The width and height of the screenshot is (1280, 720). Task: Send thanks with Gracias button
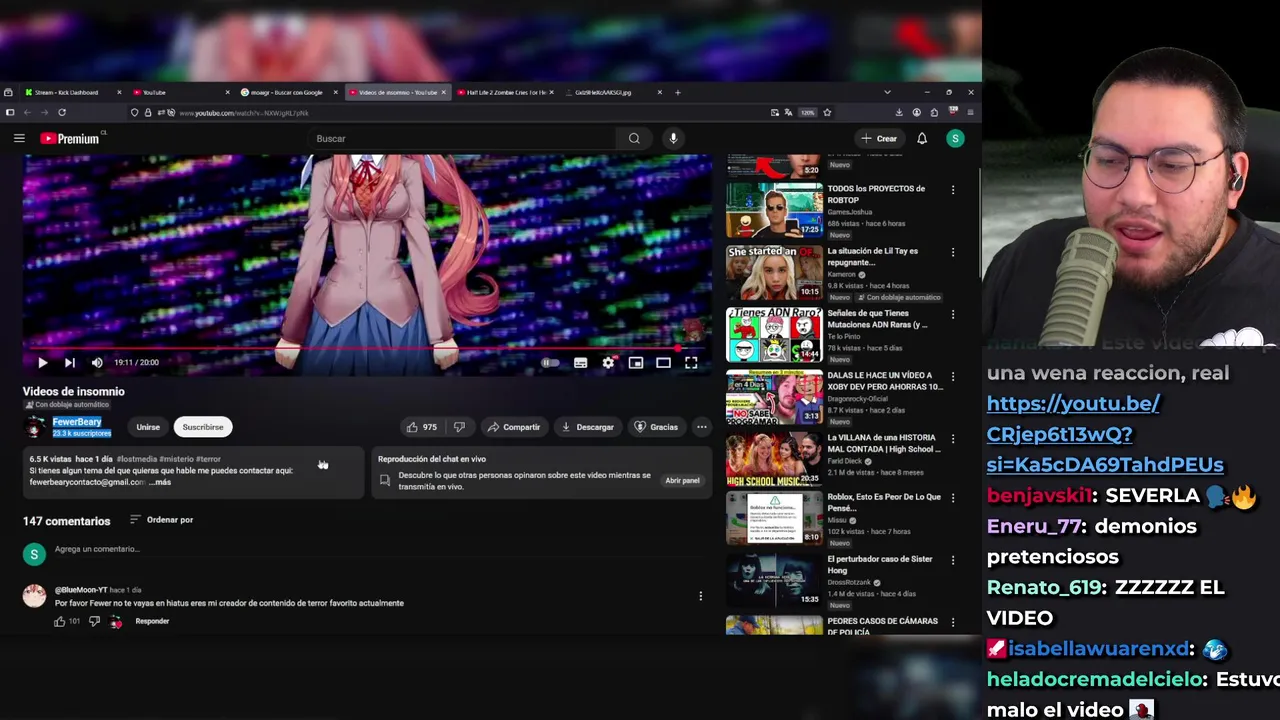tap(657, 427)
